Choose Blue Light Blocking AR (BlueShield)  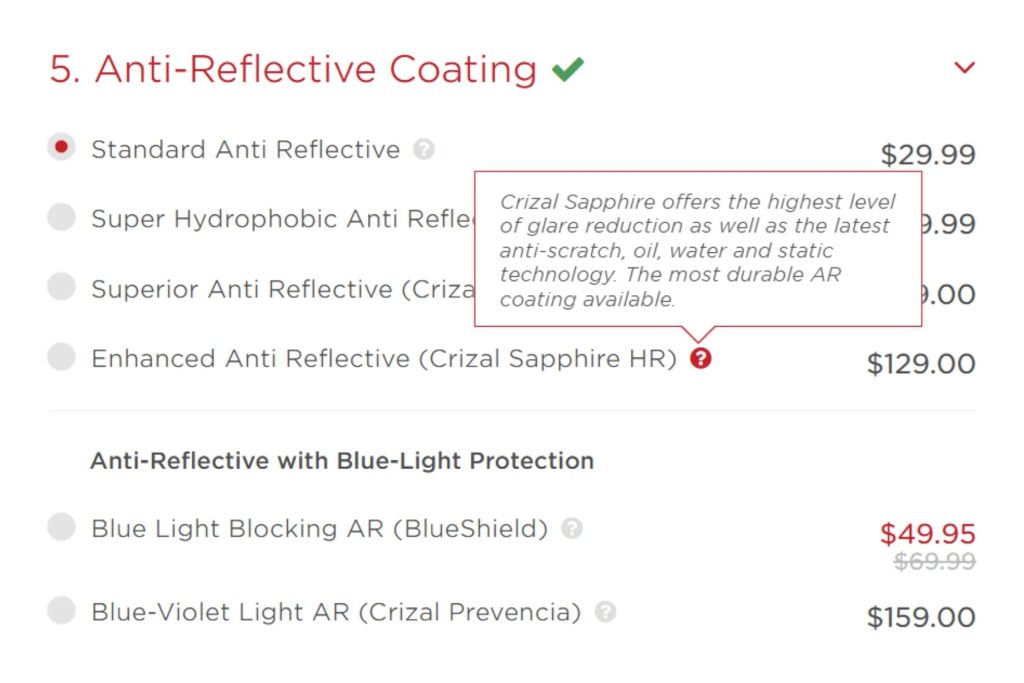click(x=61, y=527)
